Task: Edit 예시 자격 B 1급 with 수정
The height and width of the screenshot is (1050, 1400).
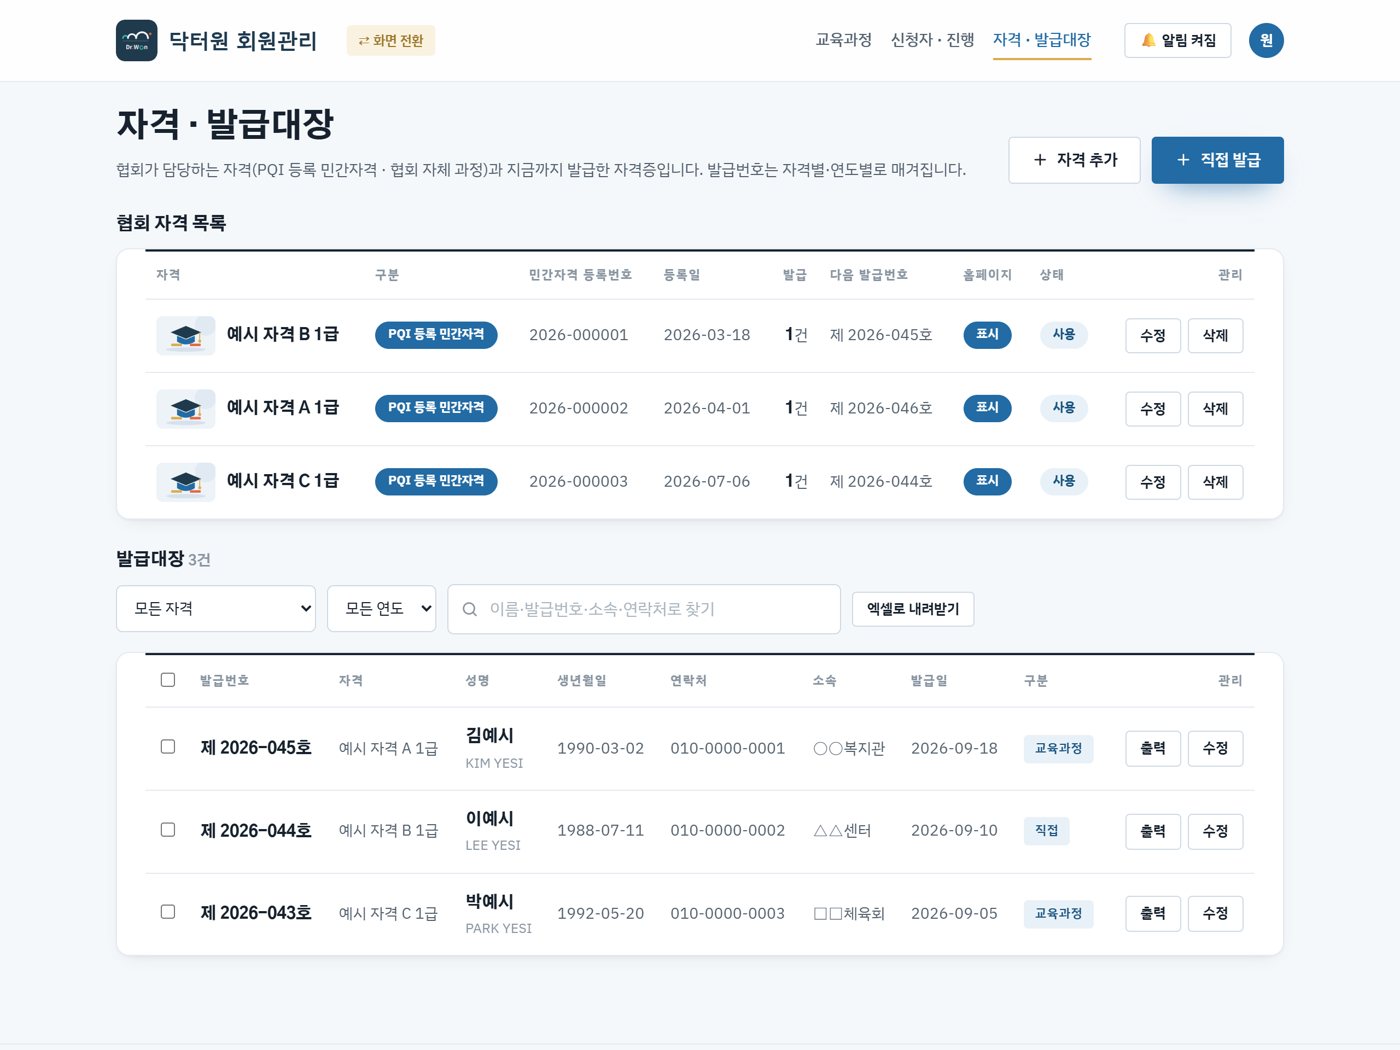Action: (1153, 335)
